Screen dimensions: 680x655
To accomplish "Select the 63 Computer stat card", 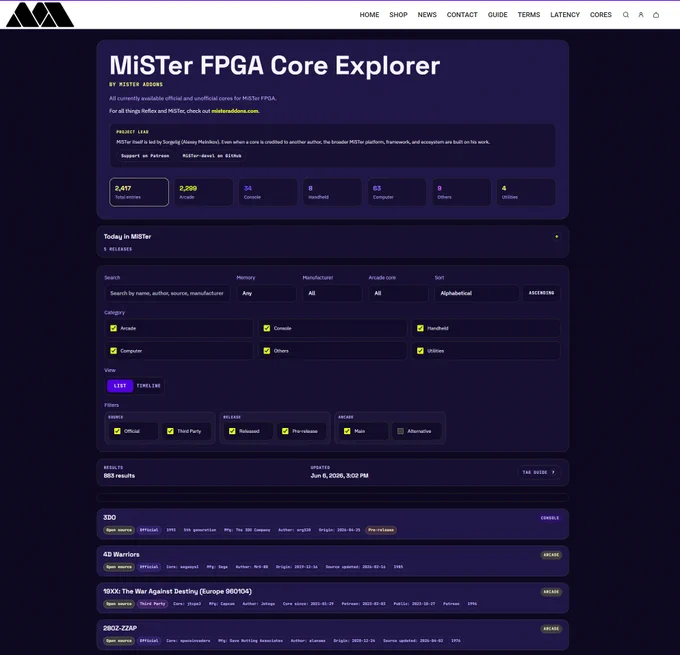I will click(x=397, y=192).
